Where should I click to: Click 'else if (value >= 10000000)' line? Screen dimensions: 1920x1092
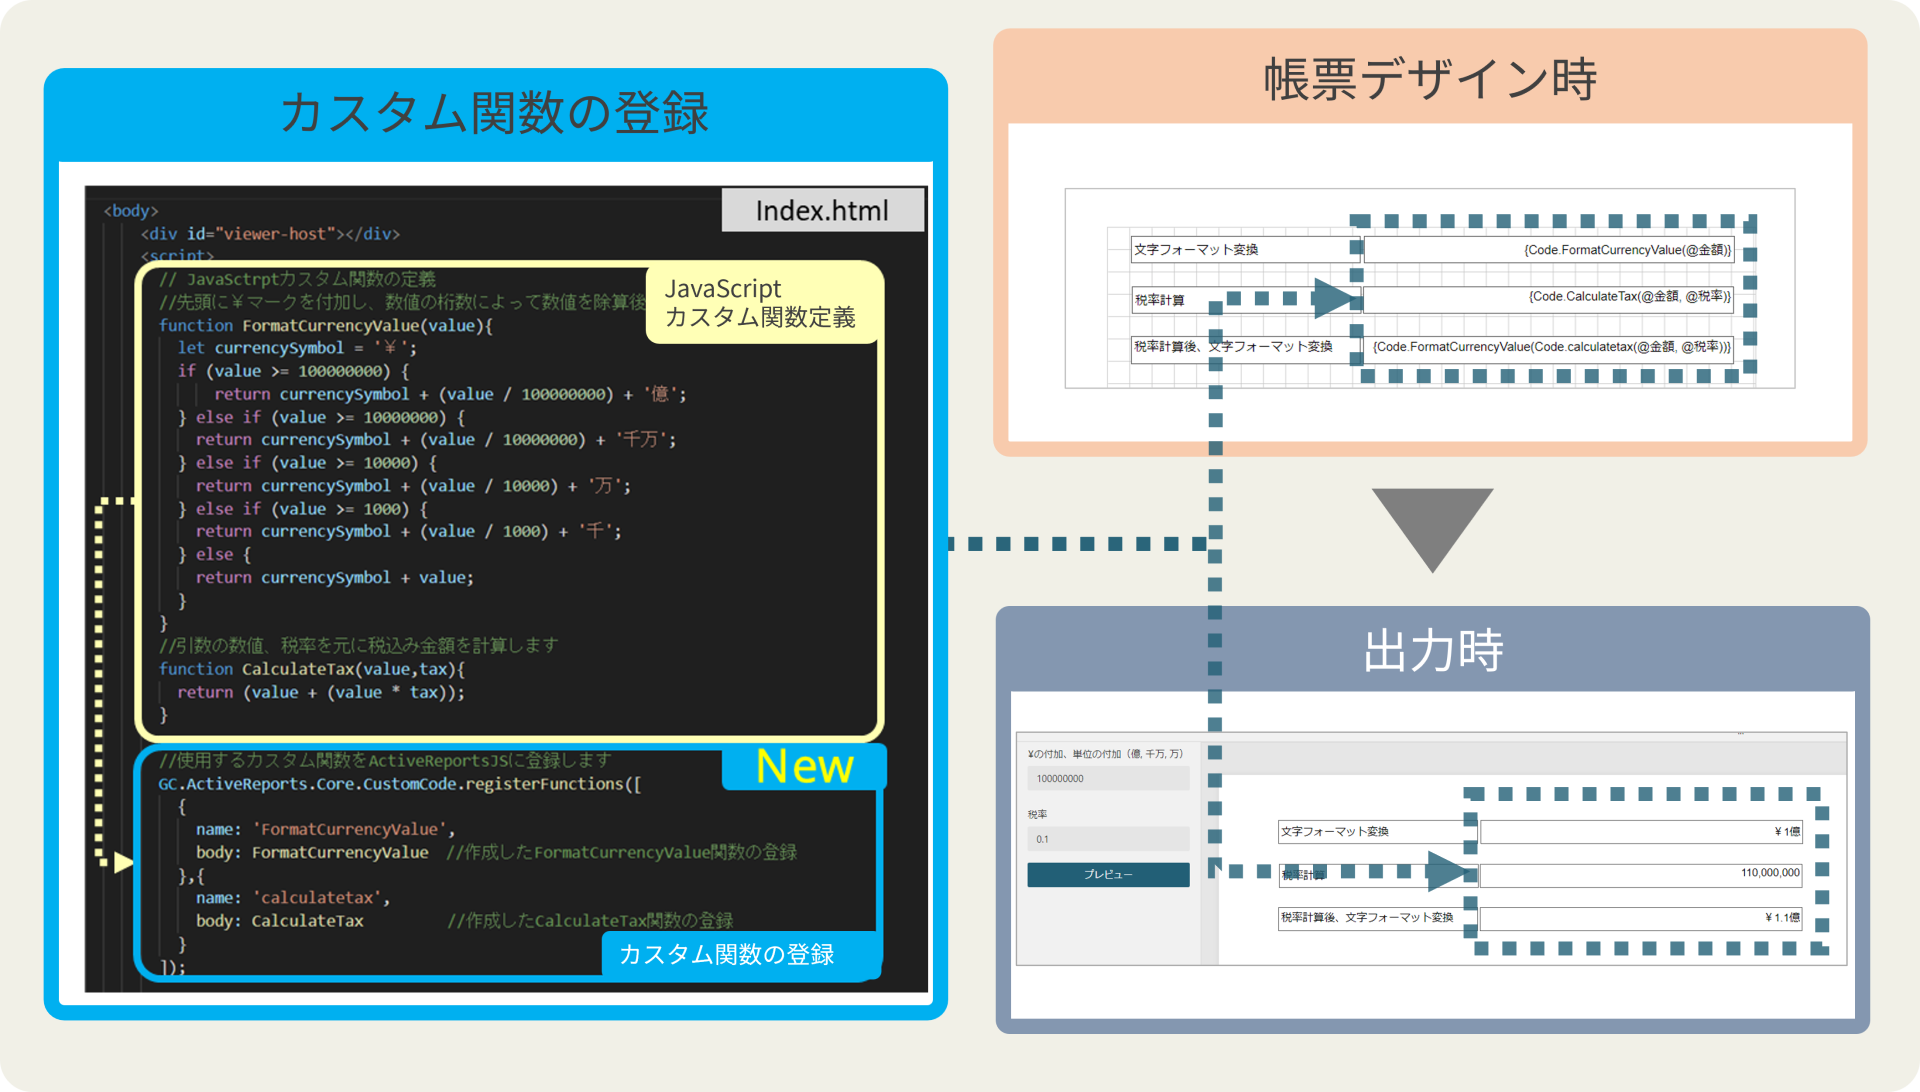321,417
